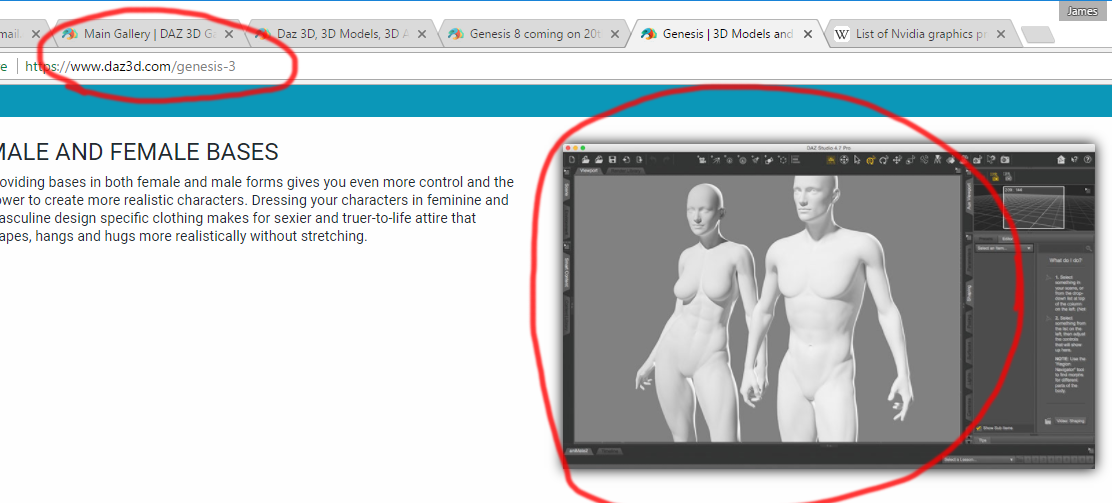Click What's This pointer-question icon
This screenshot has height=503, width=1112.
[x=1074, y=160]
